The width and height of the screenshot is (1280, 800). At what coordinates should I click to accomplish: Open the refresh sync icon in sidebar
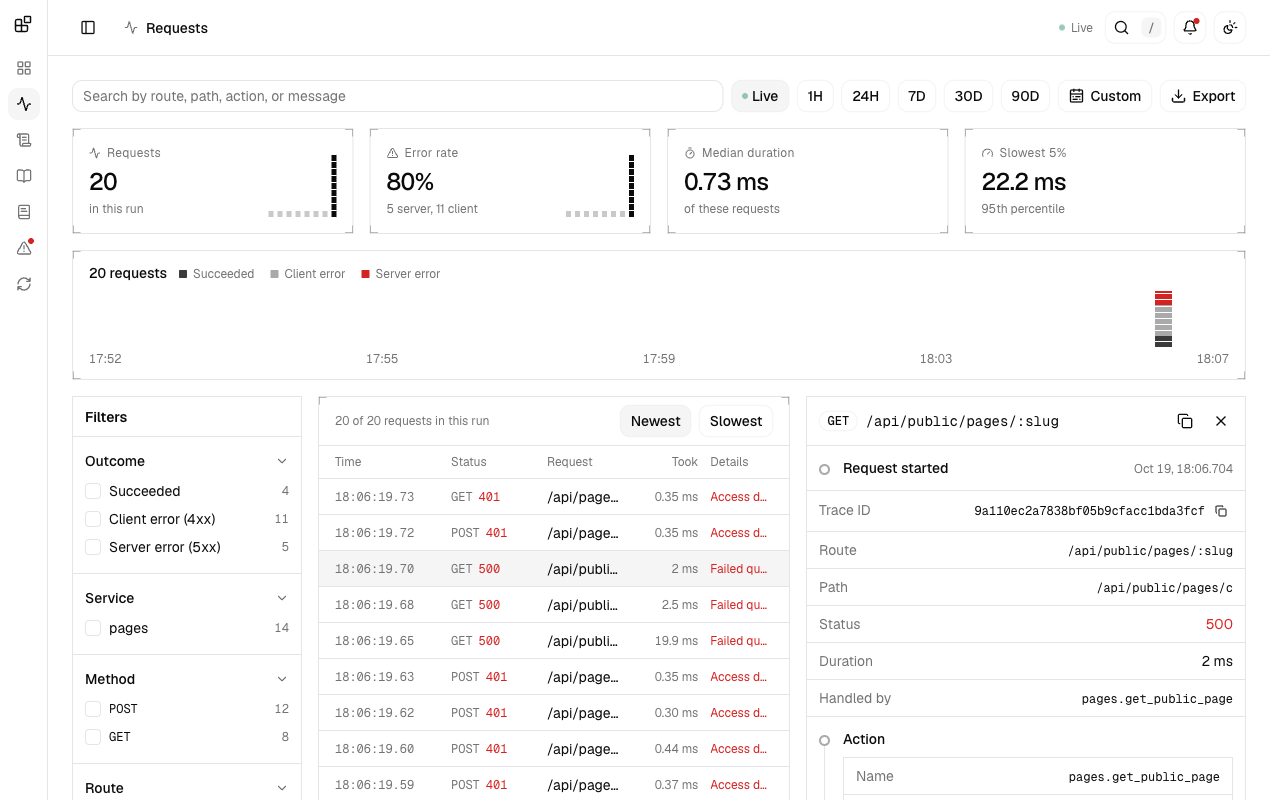tap(24, 284)
